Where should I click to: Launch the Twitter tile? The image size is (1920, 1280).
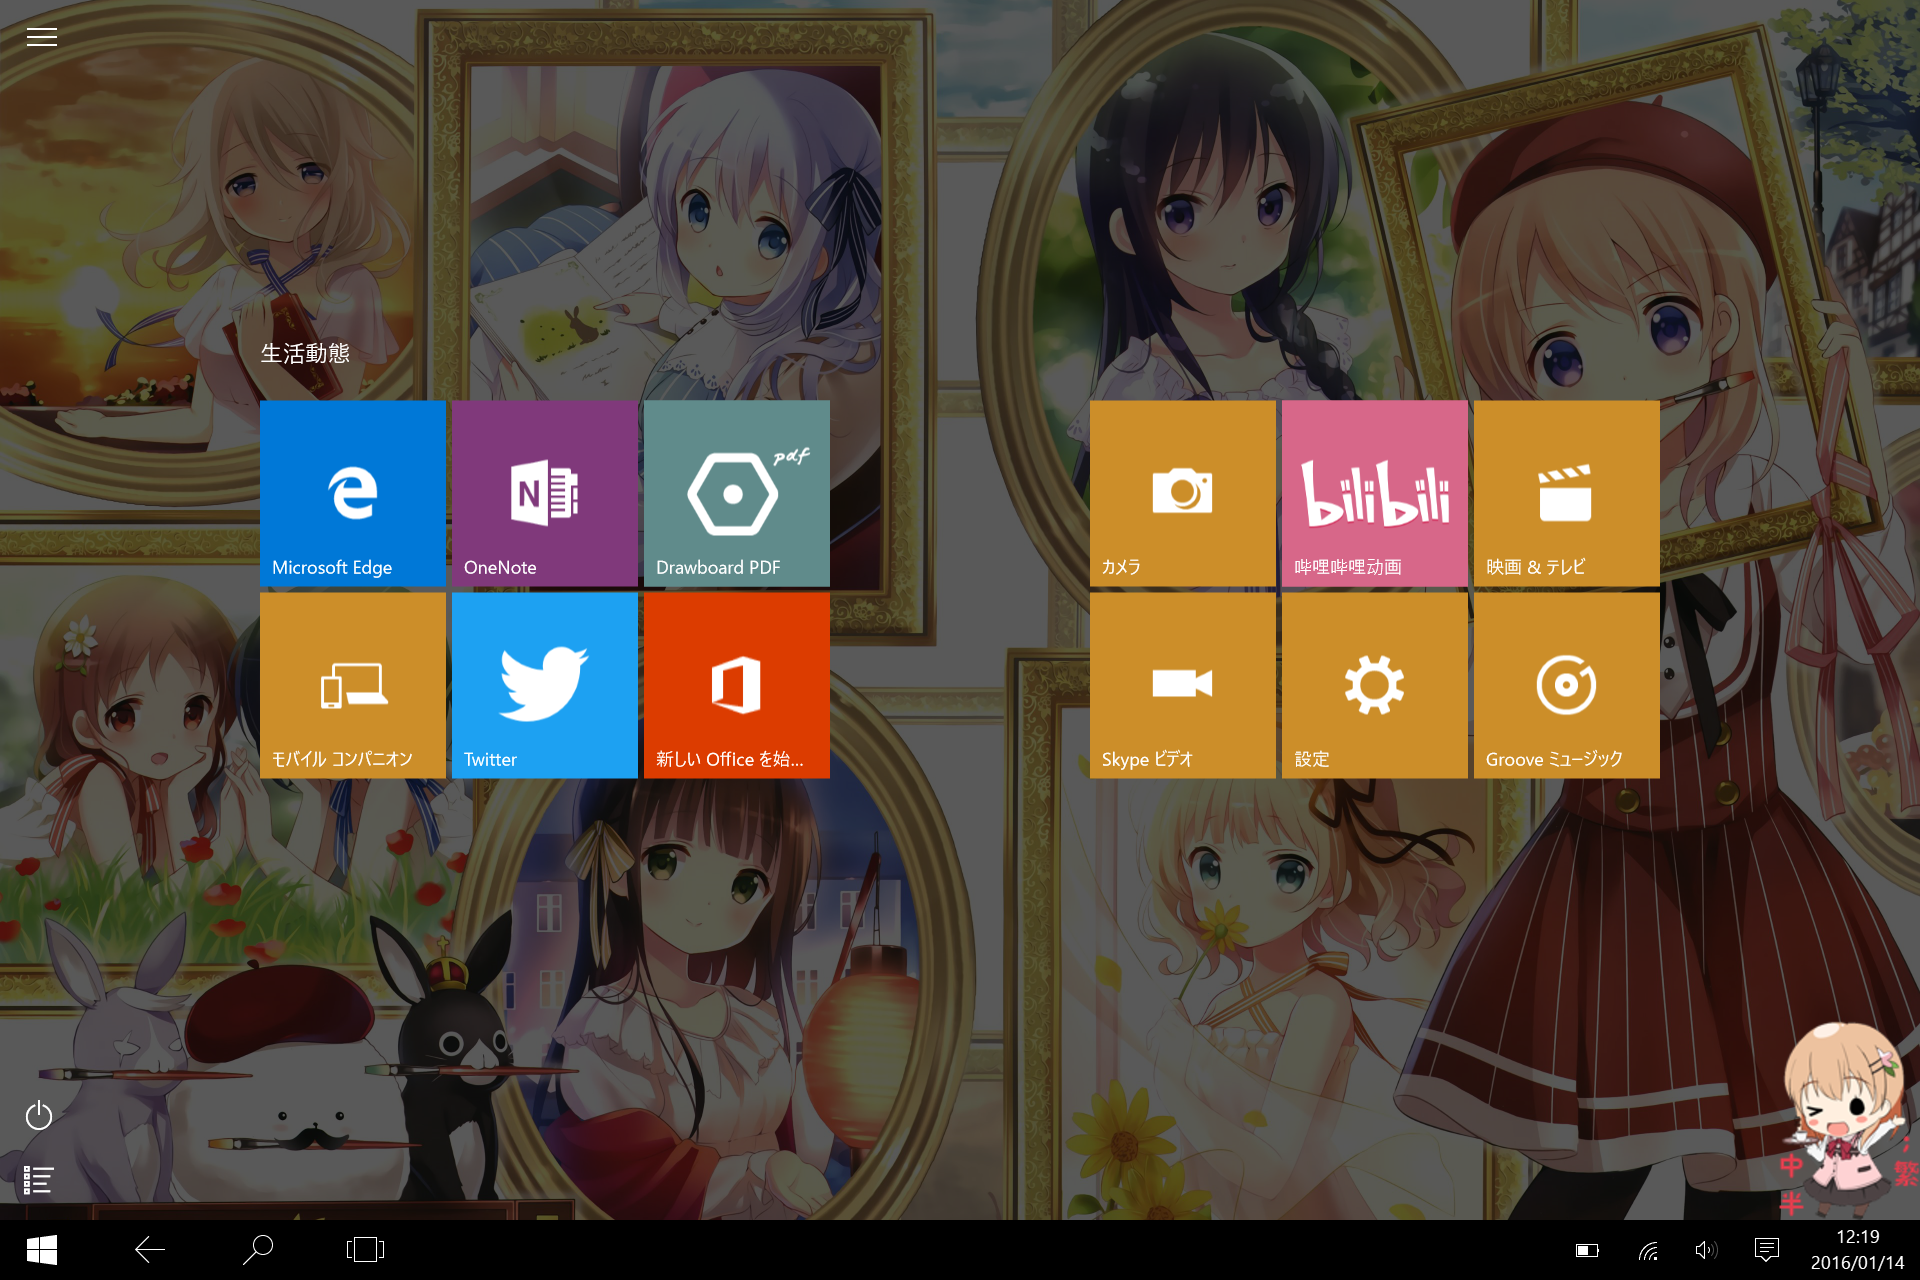pos(544,685)
